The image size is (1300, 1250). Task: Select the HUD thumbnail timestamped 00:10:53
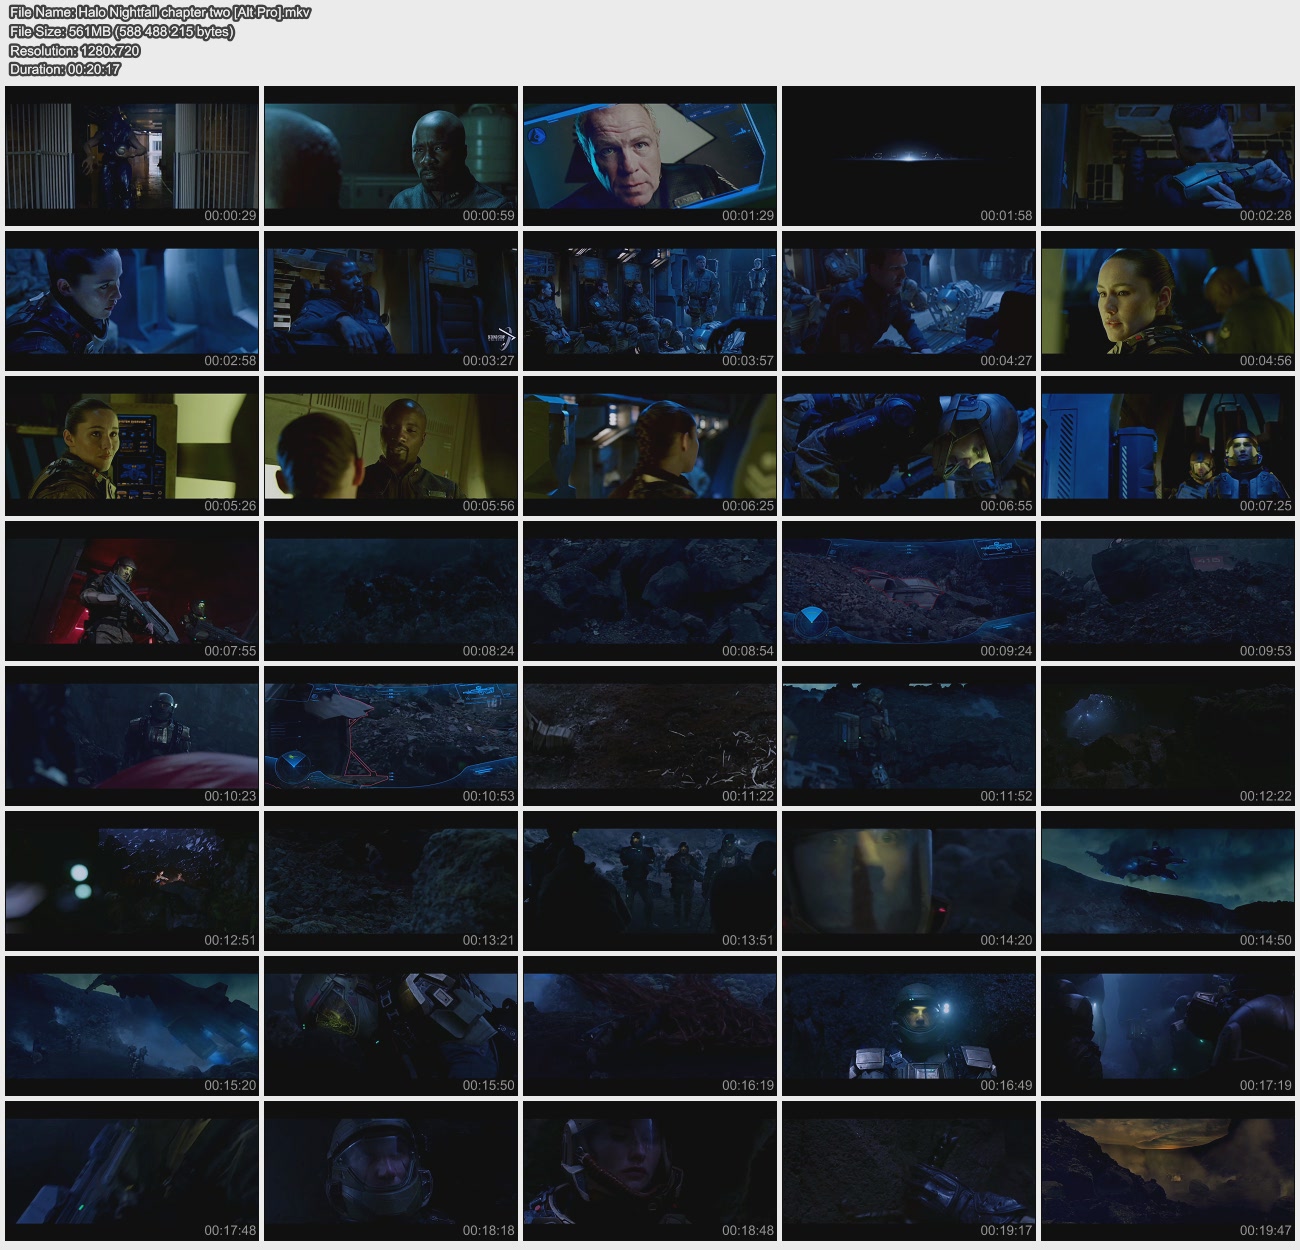[x=391, y=736]
